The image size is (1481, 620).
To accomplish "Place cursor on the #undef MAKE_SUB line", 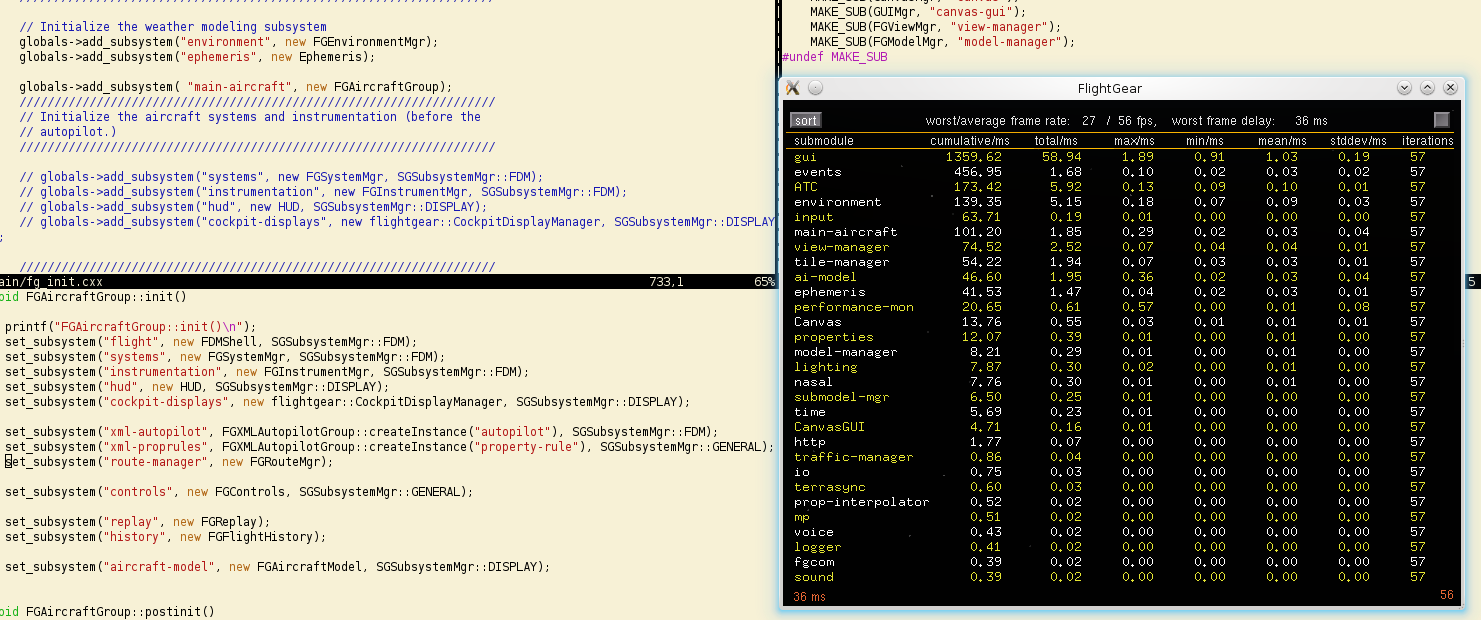I will point(835,57).
